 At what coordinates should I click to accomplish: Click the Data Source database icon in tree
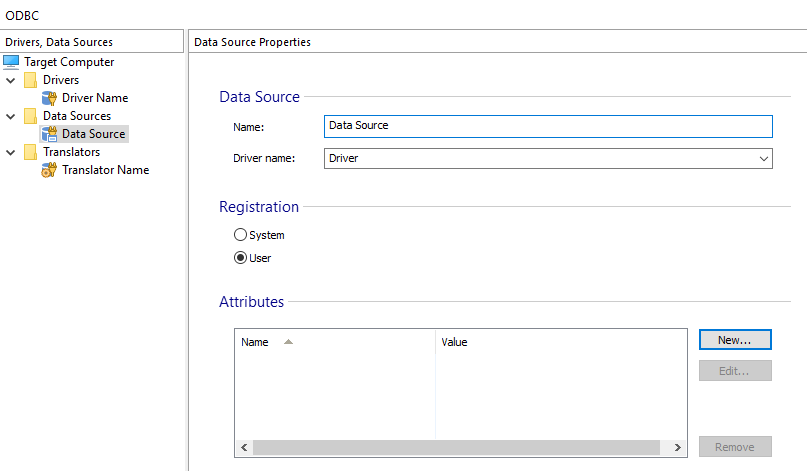(49, 134)
